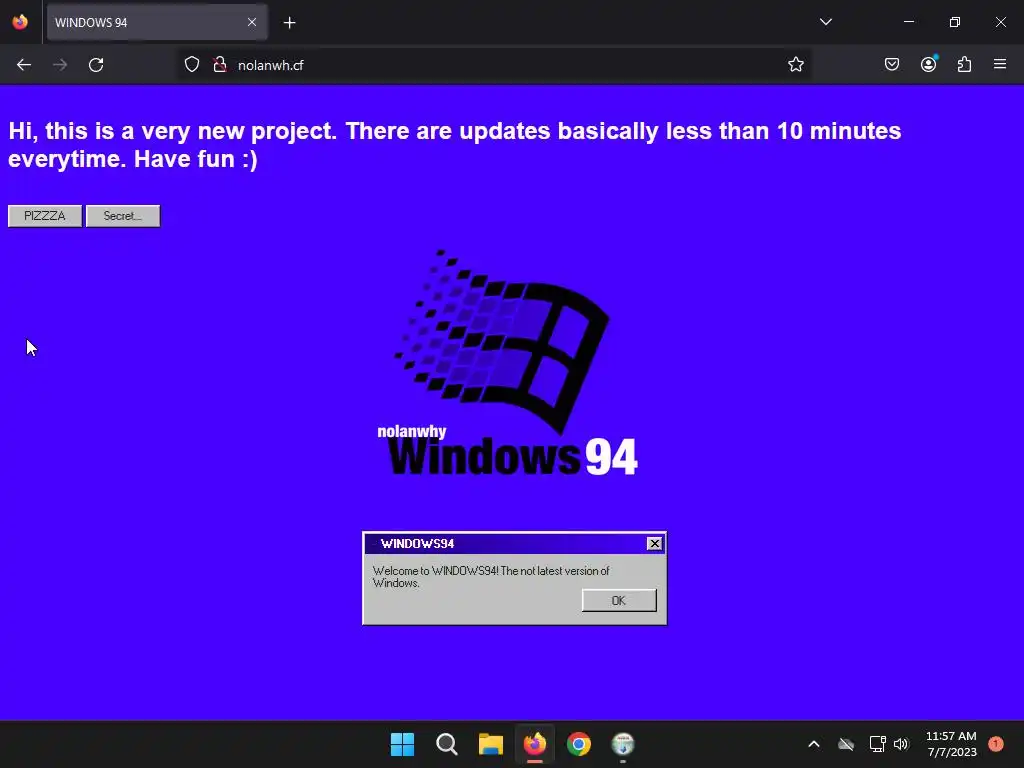1024x768 pixels.
Task: Close the WINDOWS94 dialog with X
Action: [654, 544]
